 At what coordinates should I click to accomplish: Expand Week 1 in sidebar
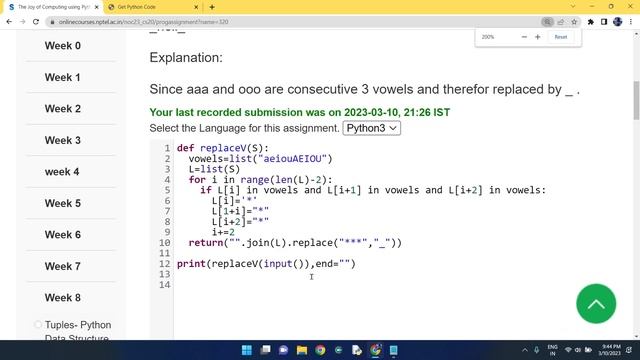click(63, 77)
